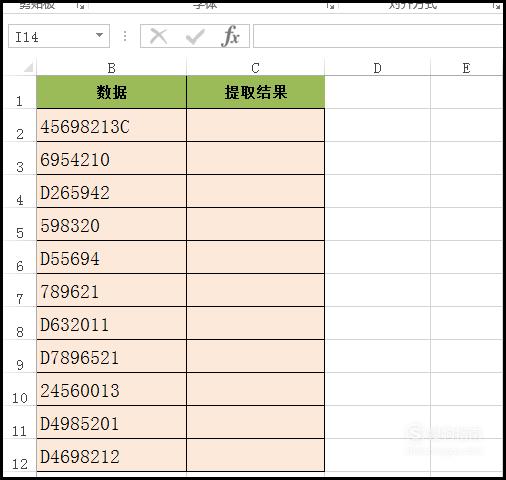The height and width of the screenshot is (480, 506).
Task: Click empty result cell C3 beside 6954210
Action: tap(255, 158)
